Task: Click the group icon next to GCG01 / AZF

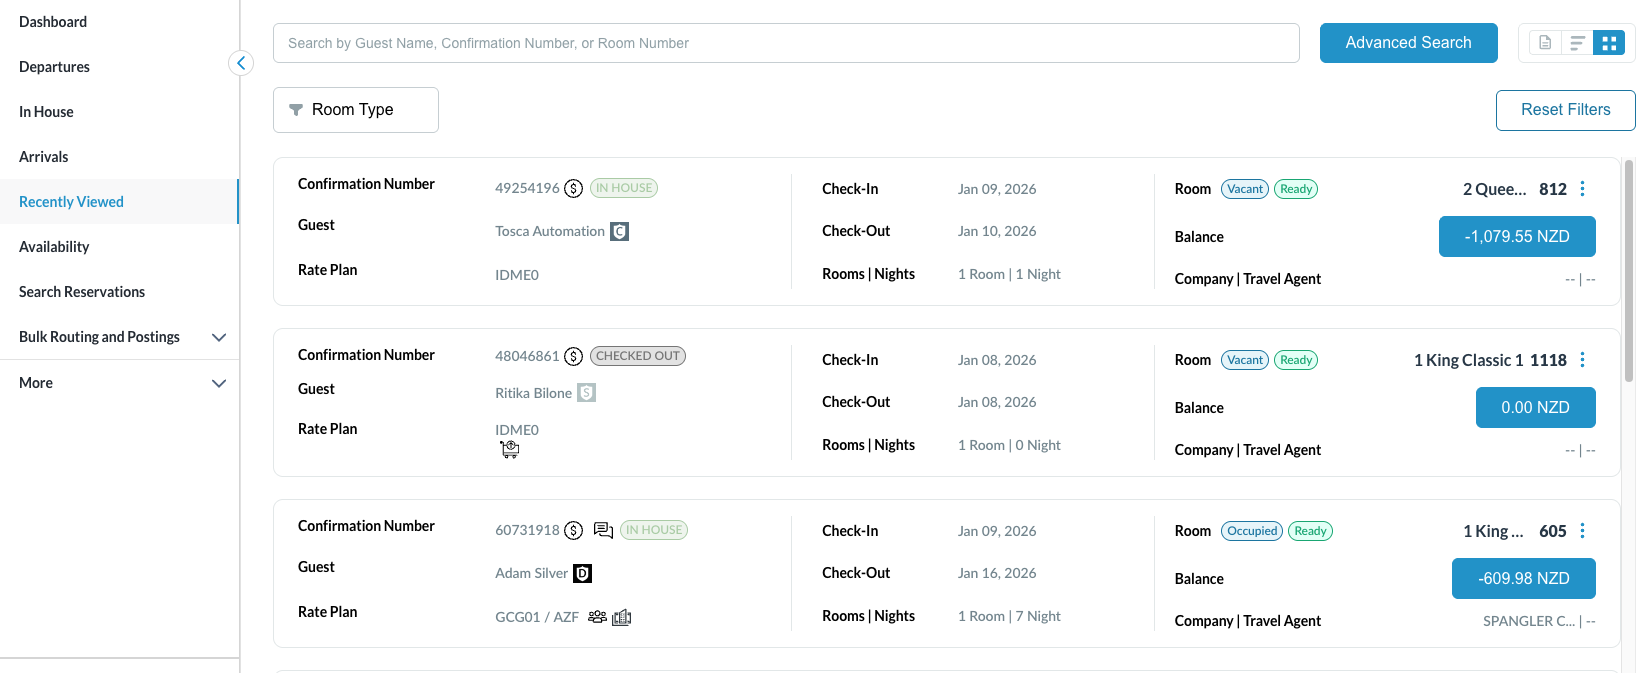Action: coord(597,617)
